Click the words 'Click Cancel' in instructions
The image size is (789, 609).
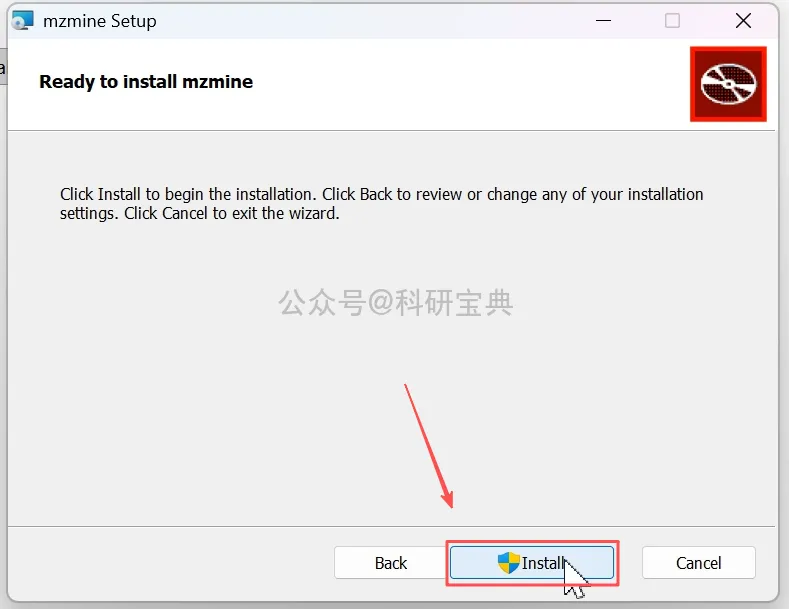(x=166, y=213)
